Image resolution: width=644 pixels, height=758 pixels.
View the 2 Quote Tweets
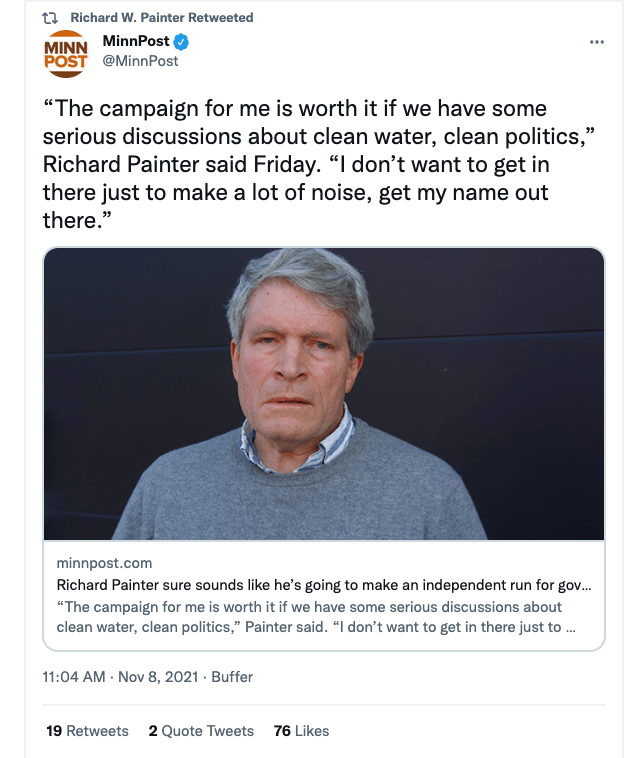click(x=201, y=731)
